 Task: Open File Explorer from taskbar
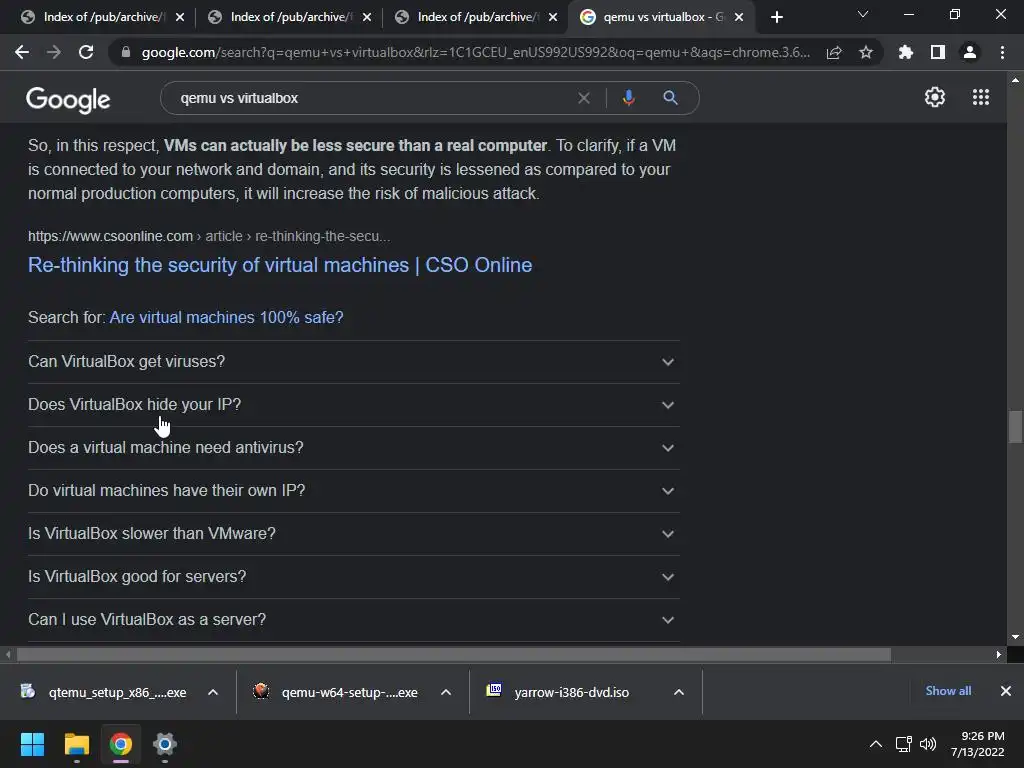76,744
